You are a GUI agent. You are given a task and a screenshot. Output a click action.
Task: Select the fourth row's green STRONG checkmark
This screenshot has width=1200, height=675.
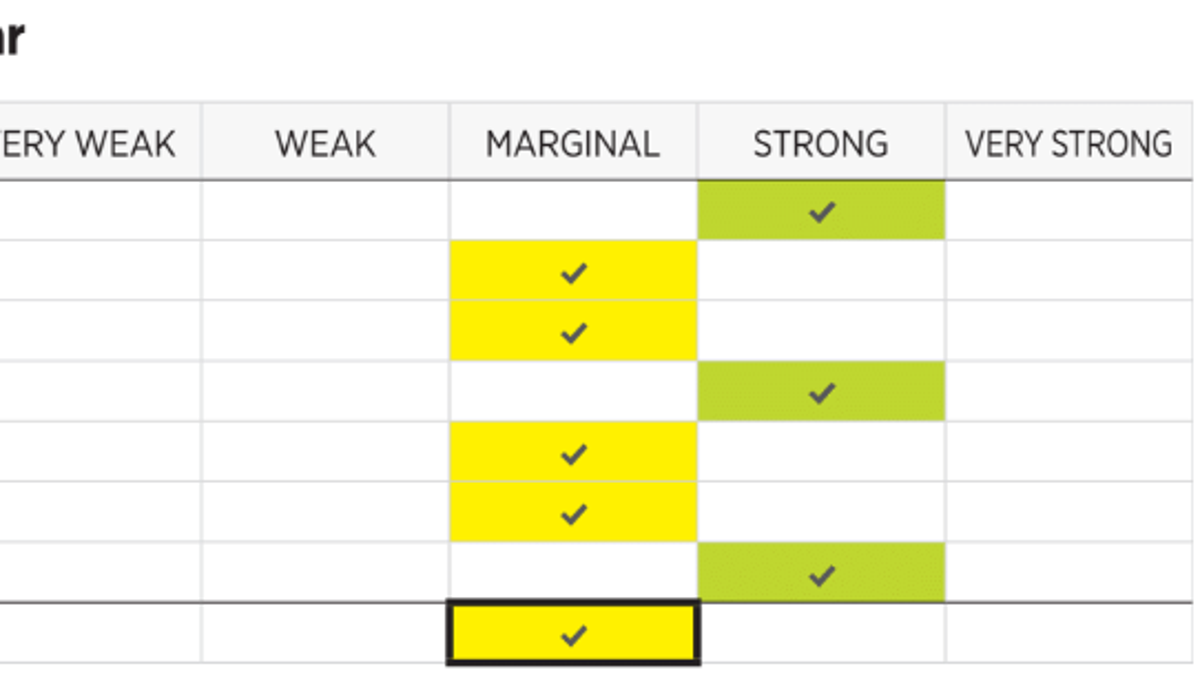click(822, 393)
